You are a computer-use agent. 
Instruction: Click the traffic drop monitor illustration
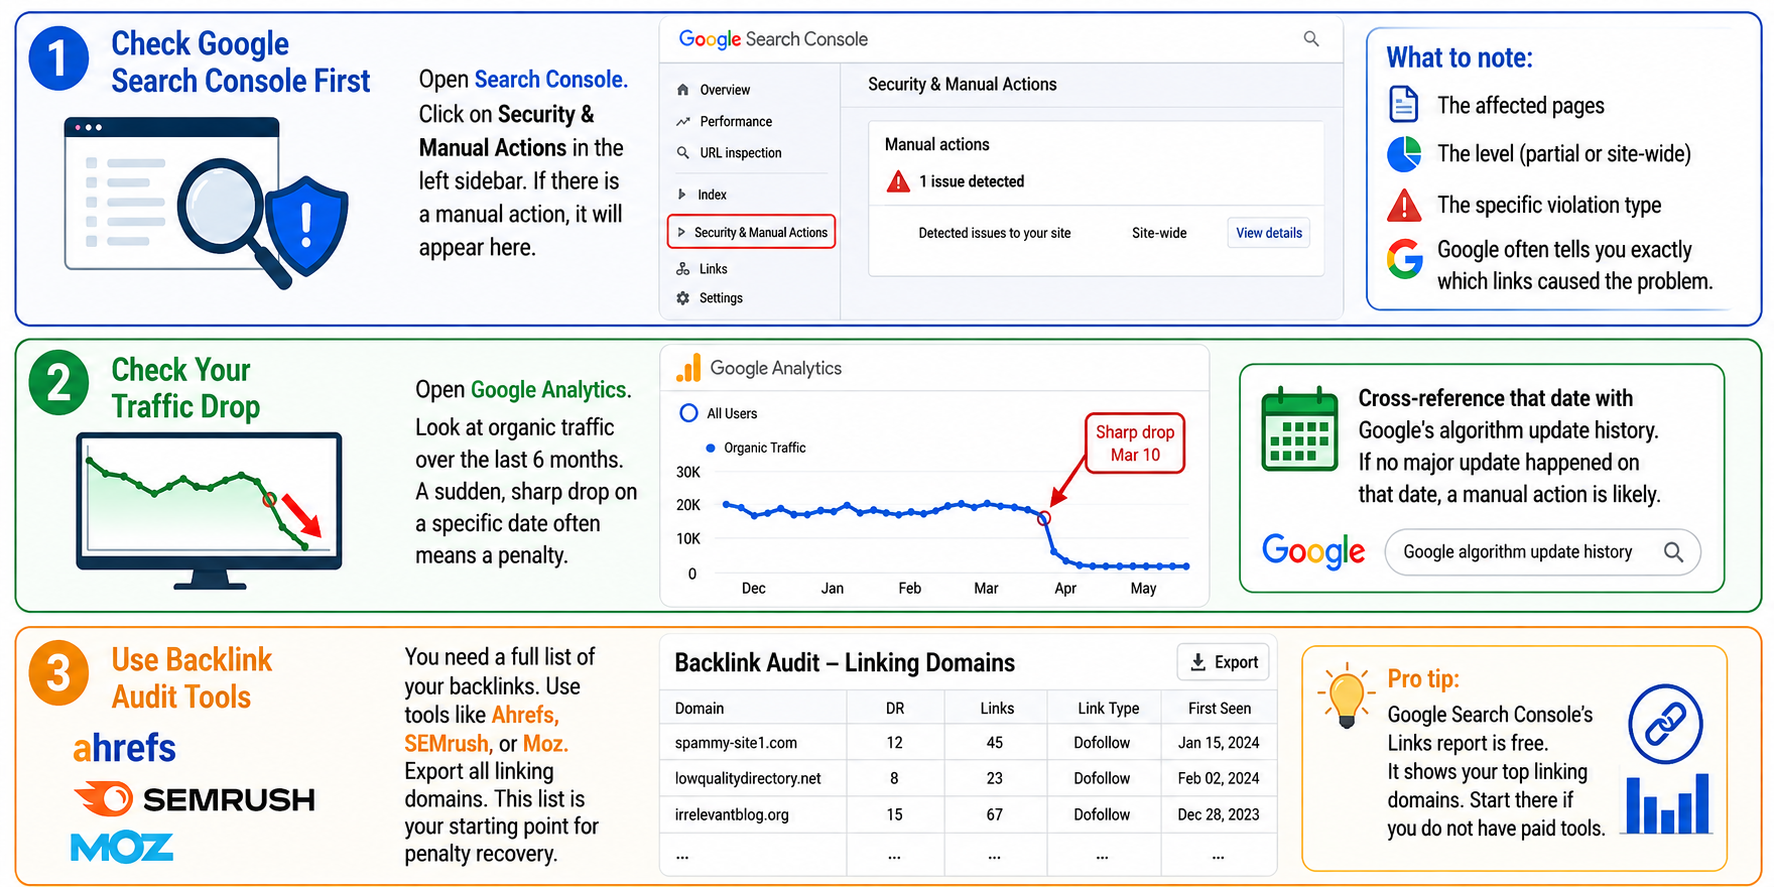(209, 510)
